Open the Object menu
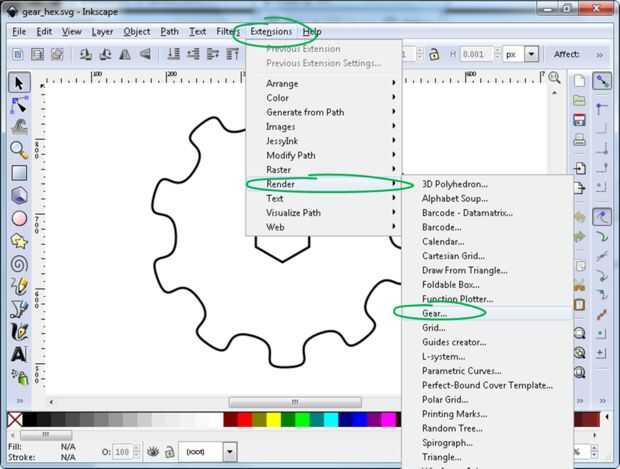The height and width of the screenshot is (469, 620). pyautogui.click(x=136, y=32)
